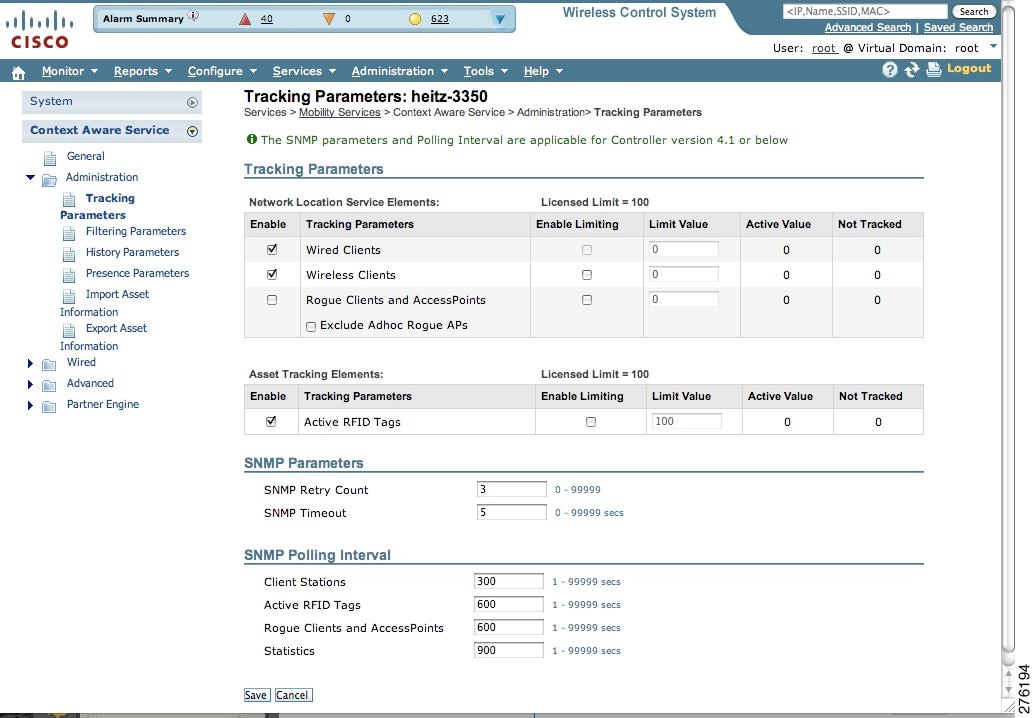Enable Rogue Clients and AccessPoints tracking
Image resolution: width=1033 pixels, height=718 pixels.
tap(272, 300)
